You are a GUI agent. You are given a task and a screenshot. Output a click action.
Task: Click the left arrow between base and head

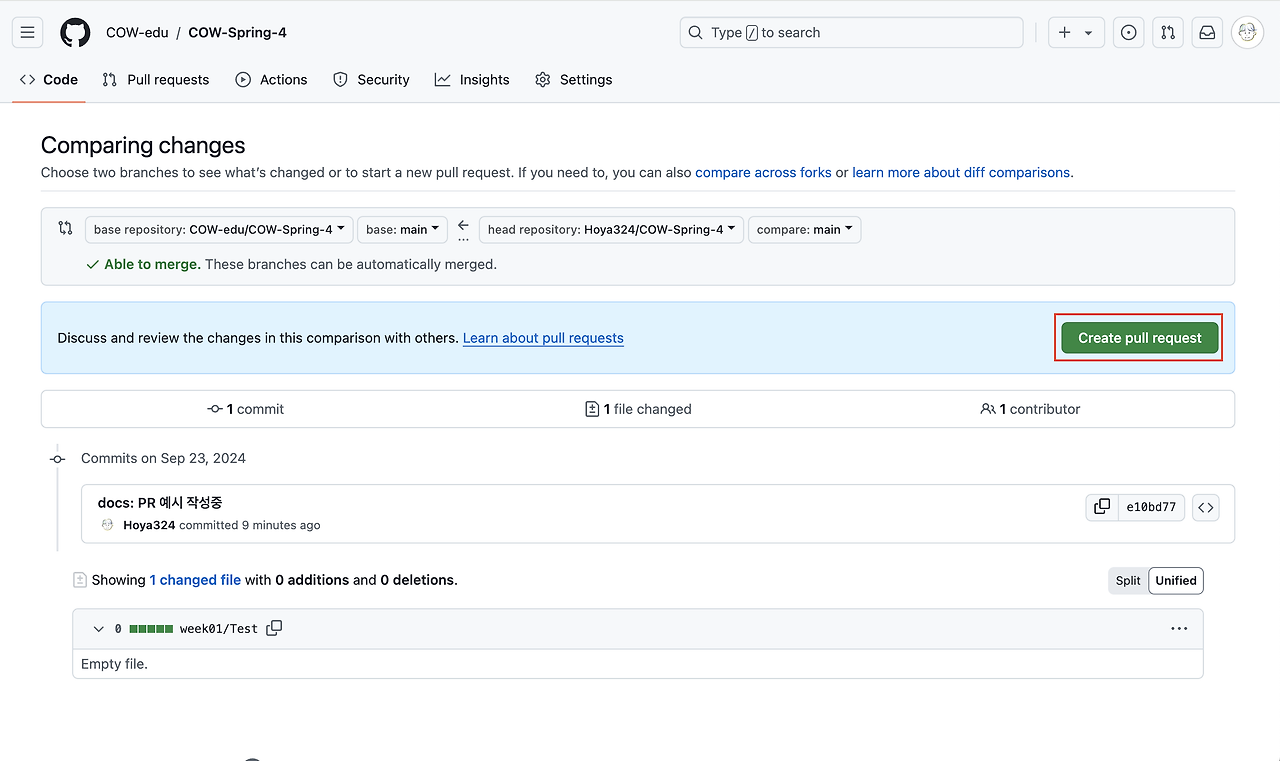pos(463,225)
